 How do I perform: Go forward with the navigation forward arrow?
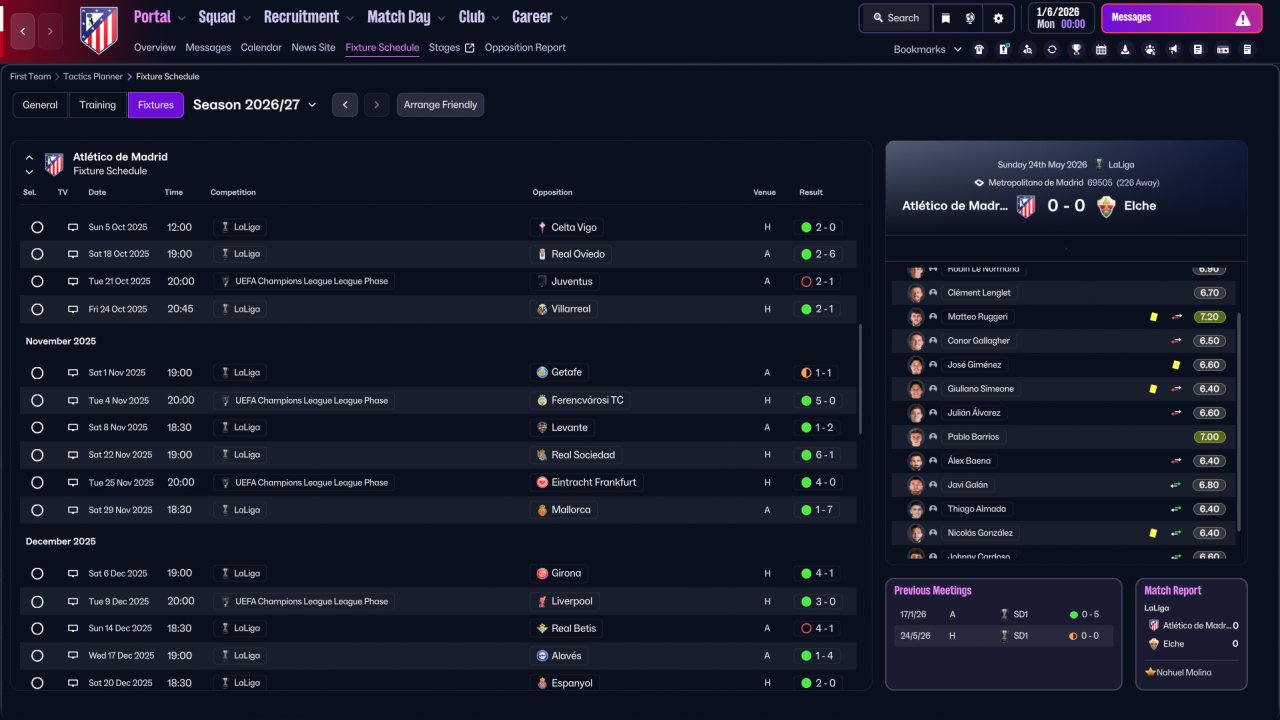click(50, 31)
